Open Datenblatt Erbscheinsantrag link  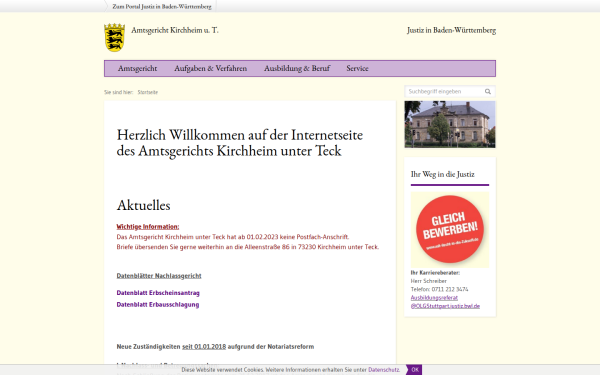click(158, 293)
